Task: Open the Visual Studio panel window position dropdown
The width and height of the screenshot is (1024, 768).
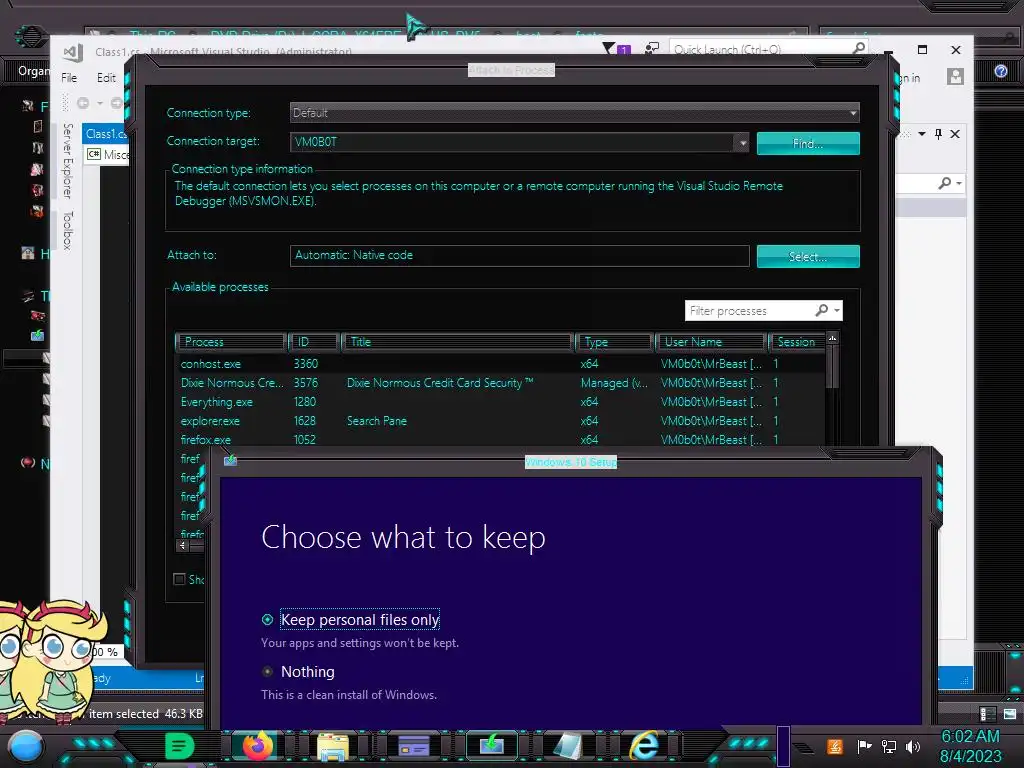Action: (x=921, y=134)
